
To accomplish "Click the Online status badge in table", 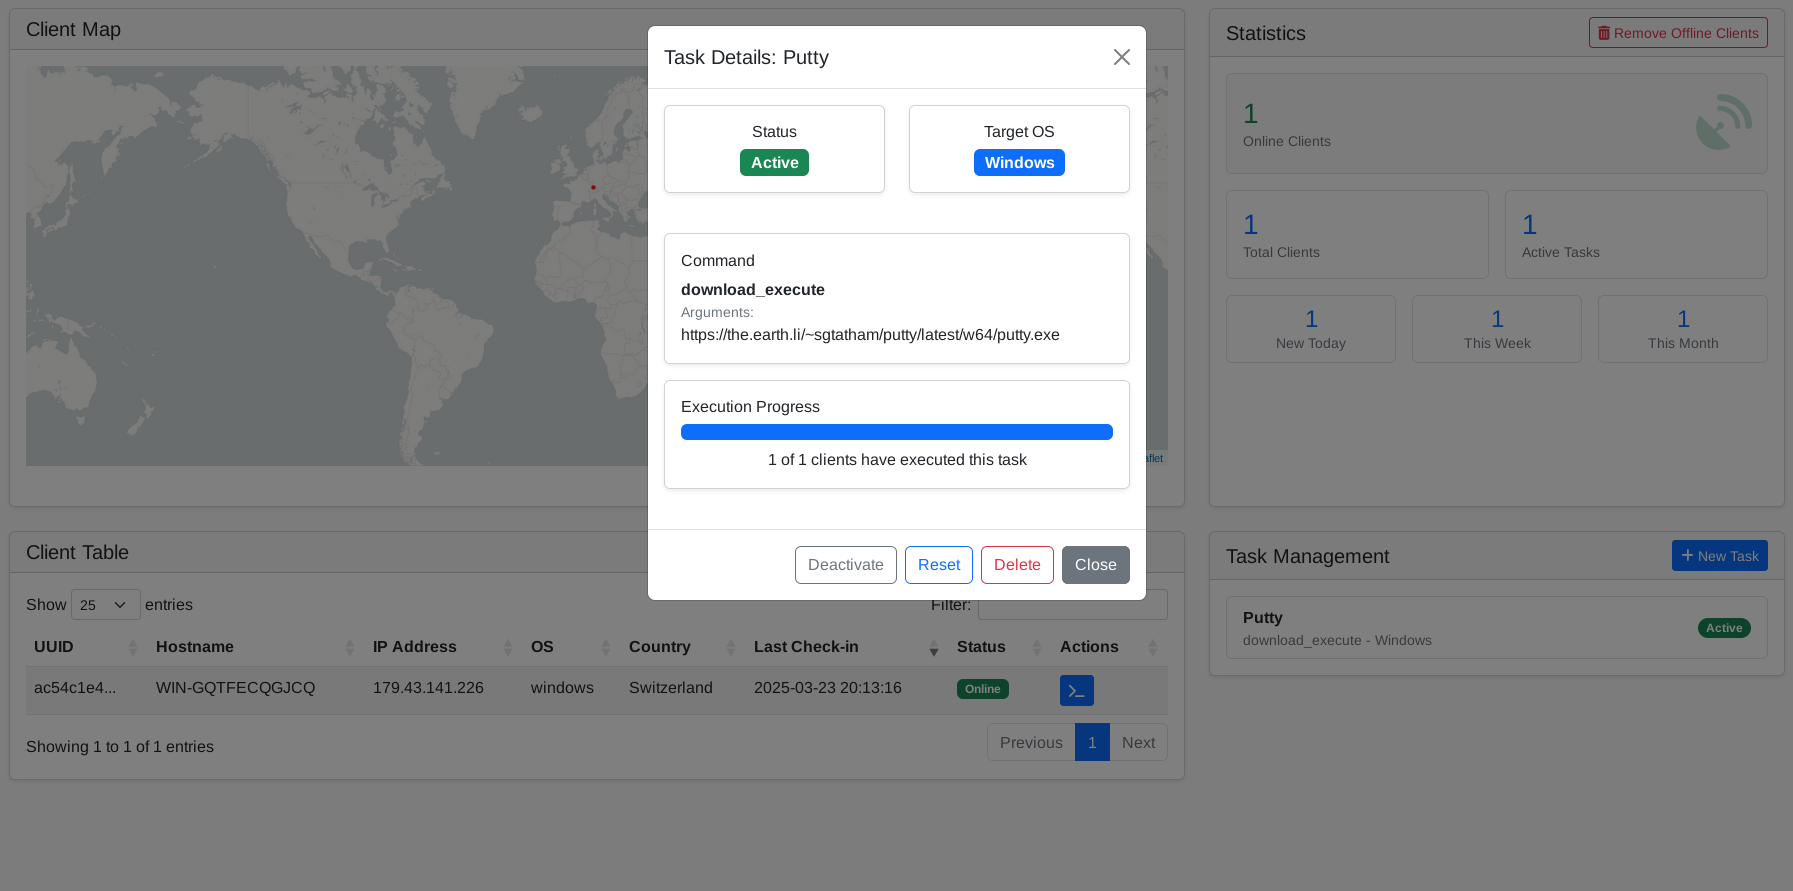I will click(x=983, y=689).
